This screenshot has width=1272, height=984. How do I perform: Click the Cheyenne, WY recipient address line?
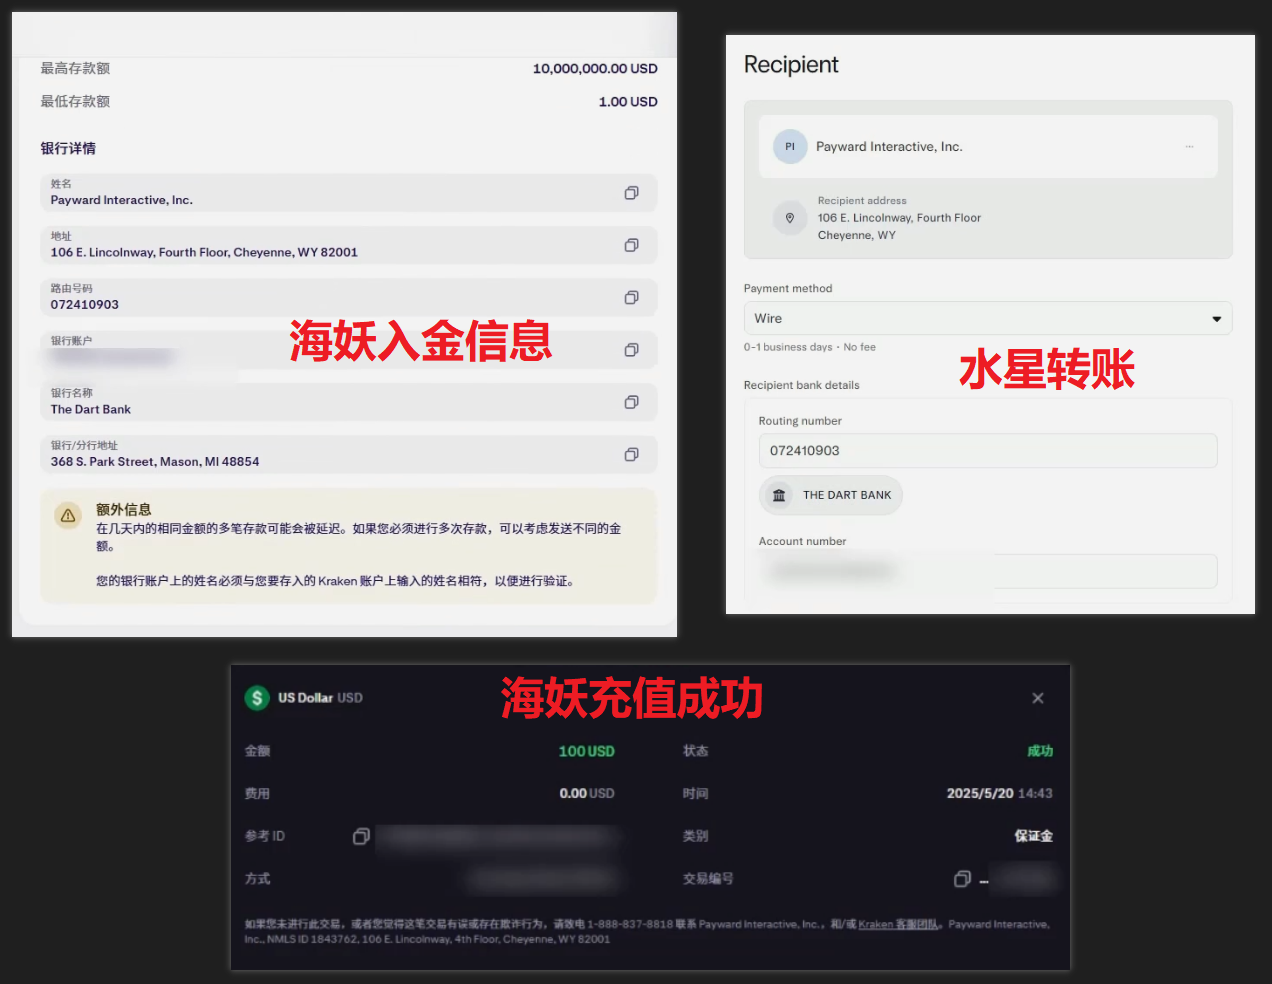[857, 236]
